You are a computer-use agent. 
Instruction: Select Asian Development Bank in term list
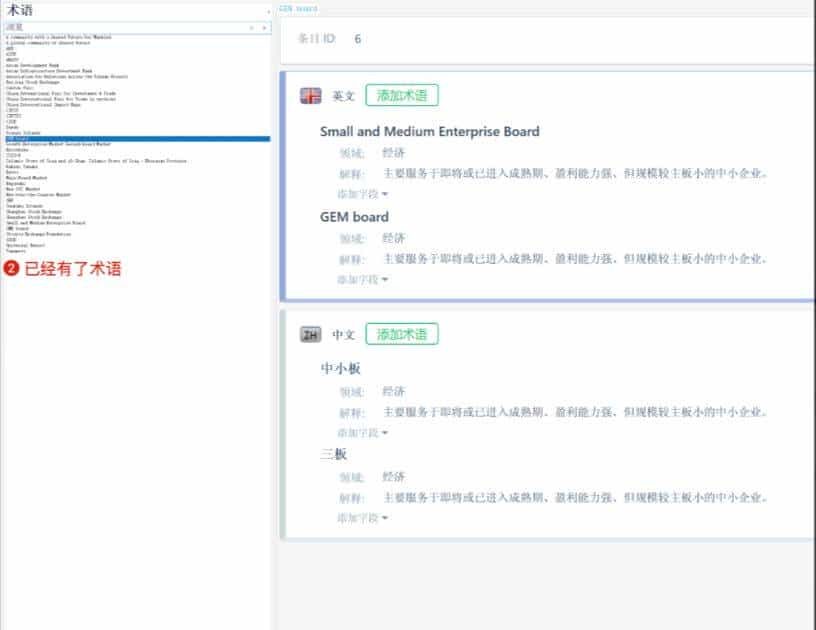(x=32, y=66)
